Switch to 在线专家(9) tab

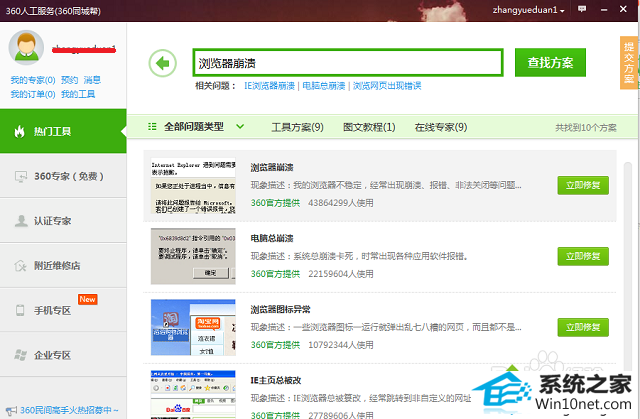point(441,127)
